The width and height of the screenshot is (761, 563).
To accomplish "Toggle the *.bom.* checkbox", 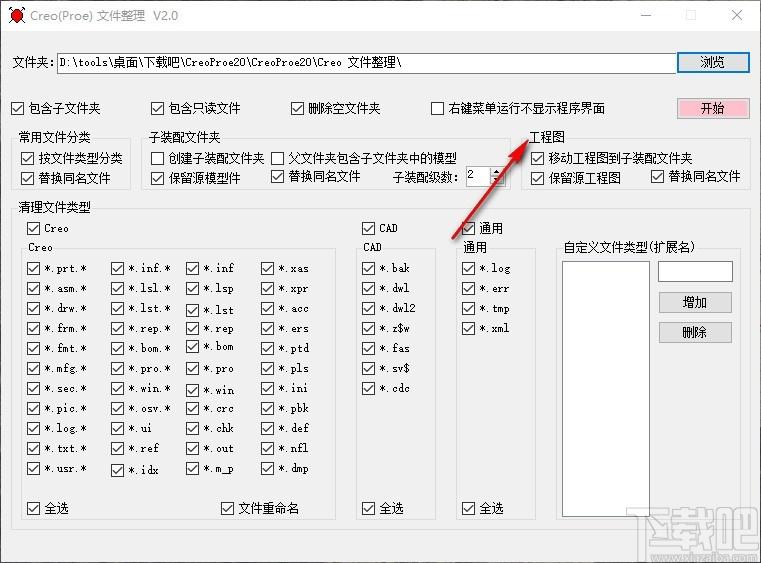I will [x=117, y=348].
